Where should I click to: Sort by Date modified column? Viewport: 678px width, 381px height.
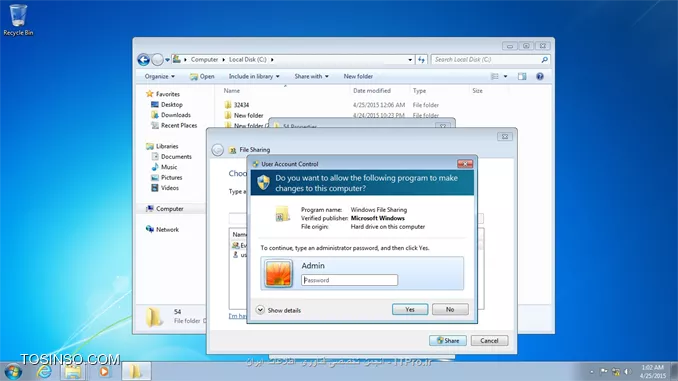[372, 90]
